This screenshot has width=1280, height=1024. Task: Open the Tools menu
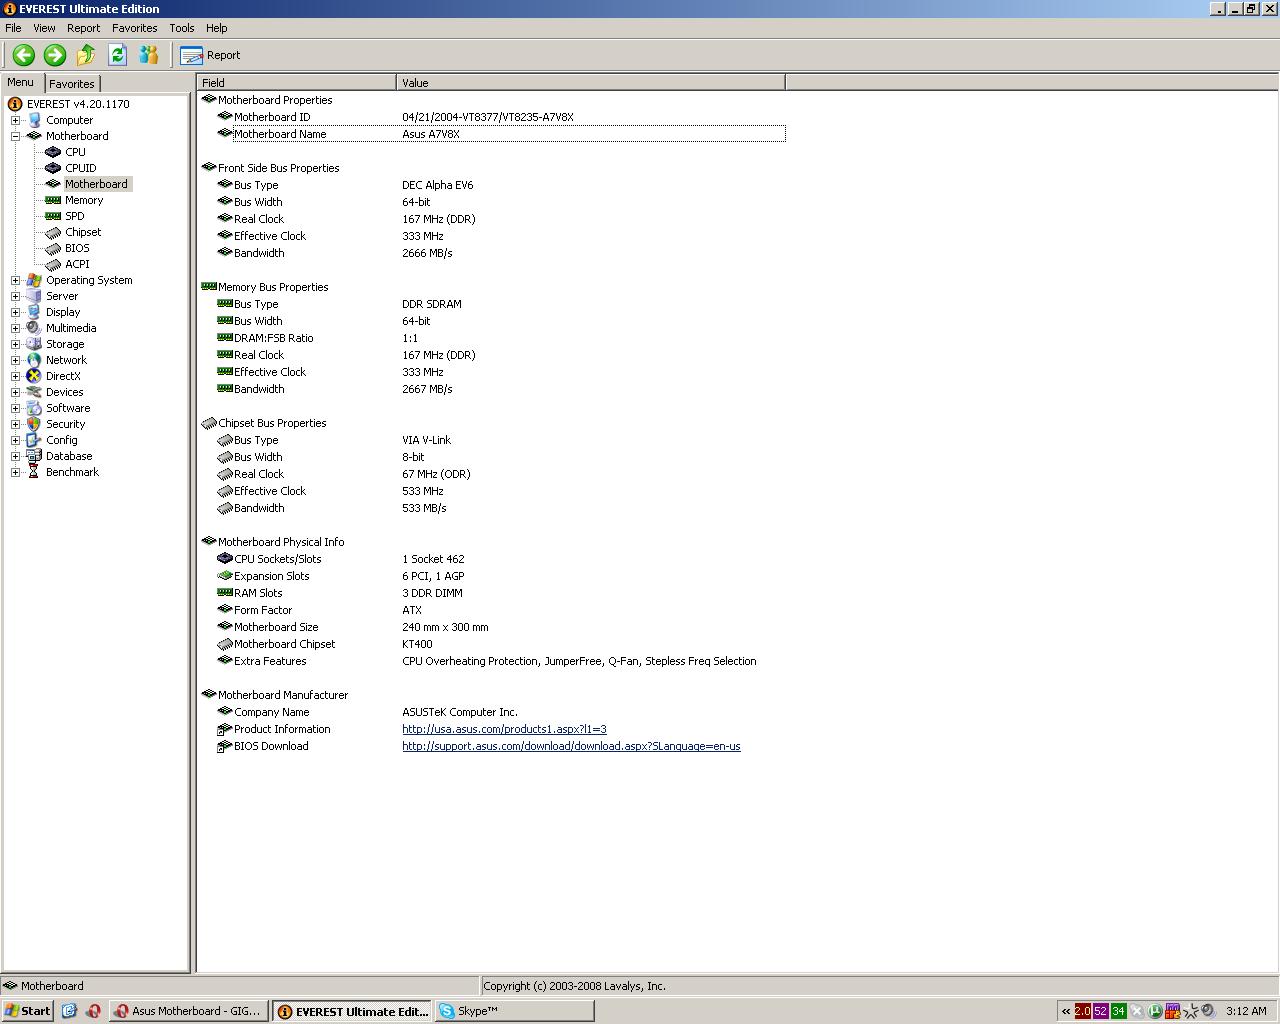[182, 28]
